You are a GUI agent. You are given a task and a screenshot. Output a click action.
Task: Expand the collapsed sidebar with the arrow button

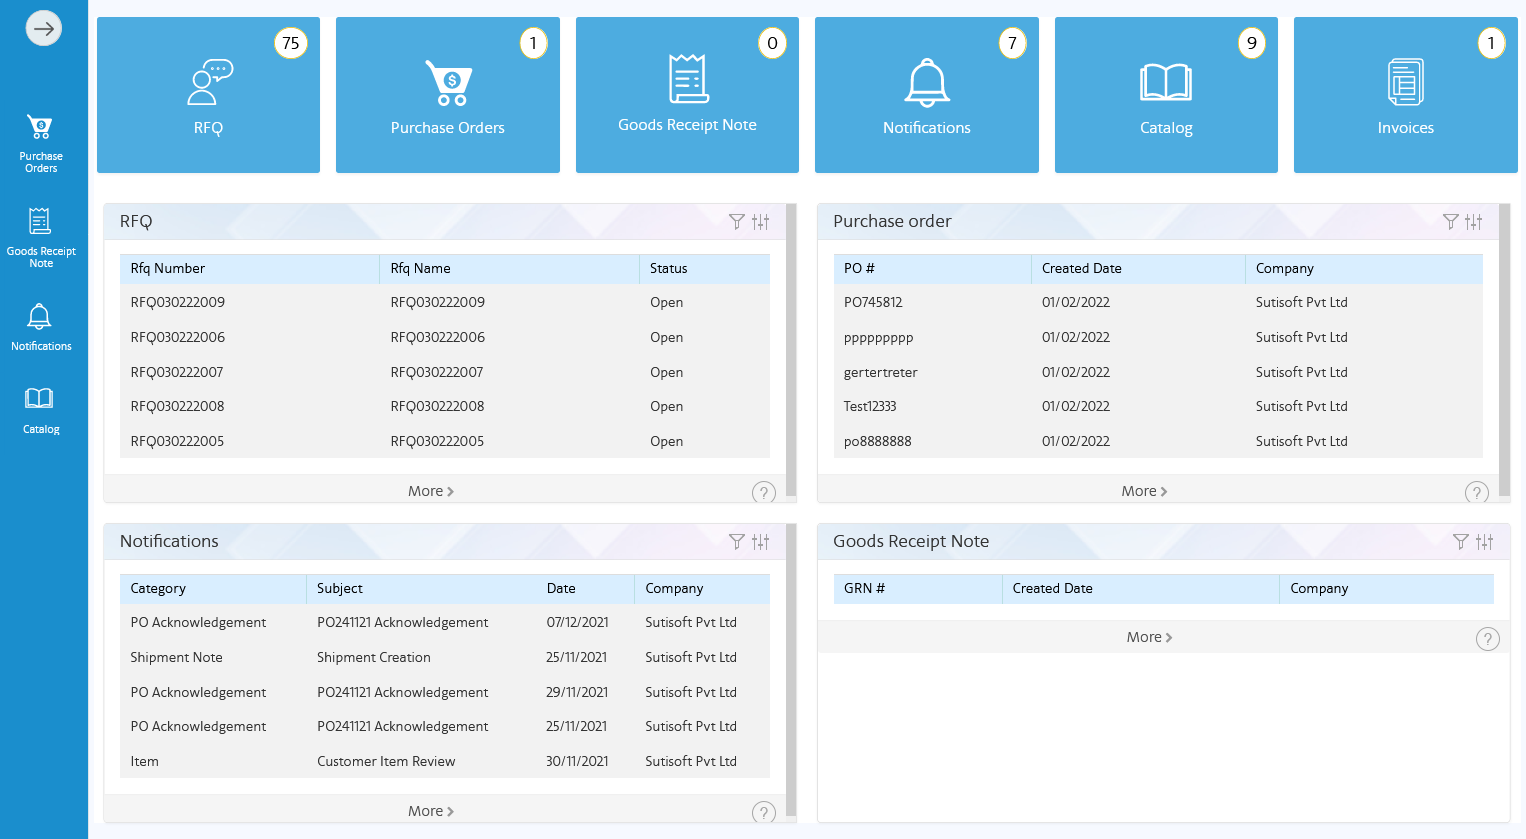pos(43,28)
